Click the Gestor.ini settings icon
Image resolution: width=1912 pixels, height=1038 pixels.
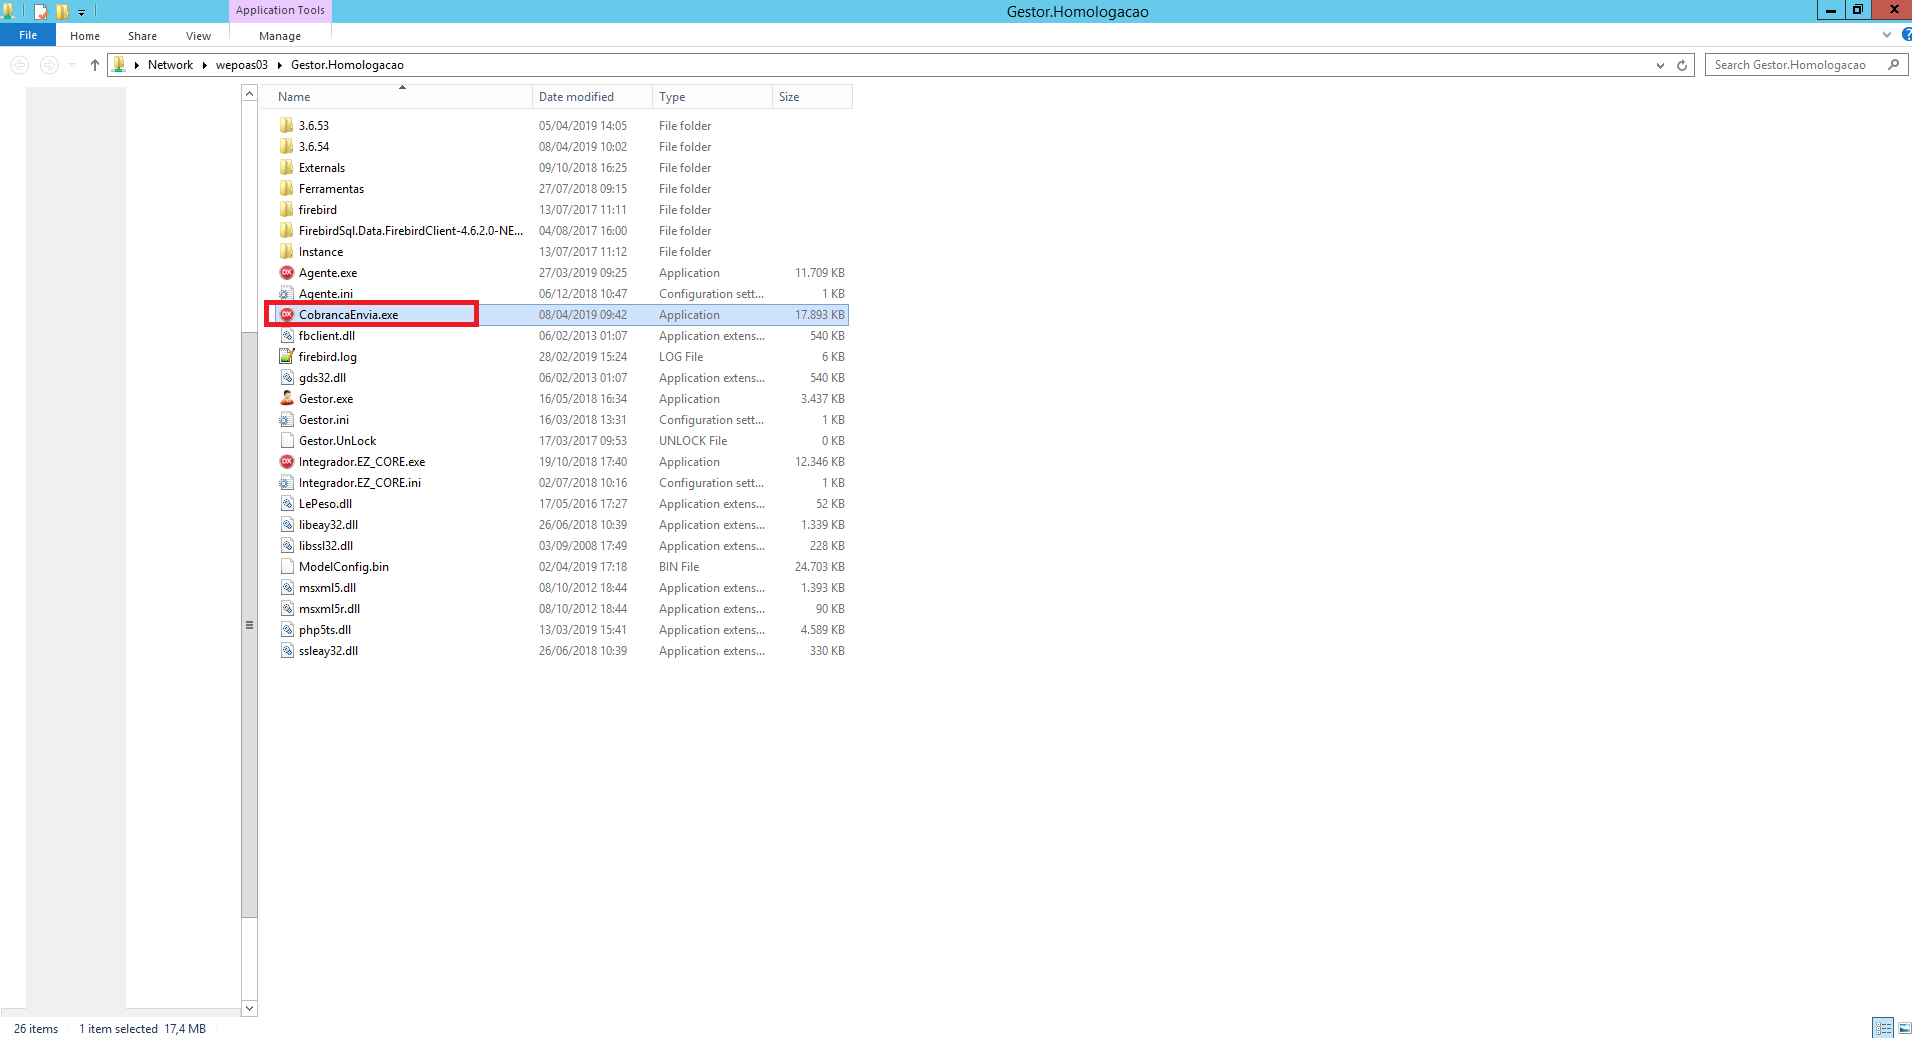click(287, 420)
